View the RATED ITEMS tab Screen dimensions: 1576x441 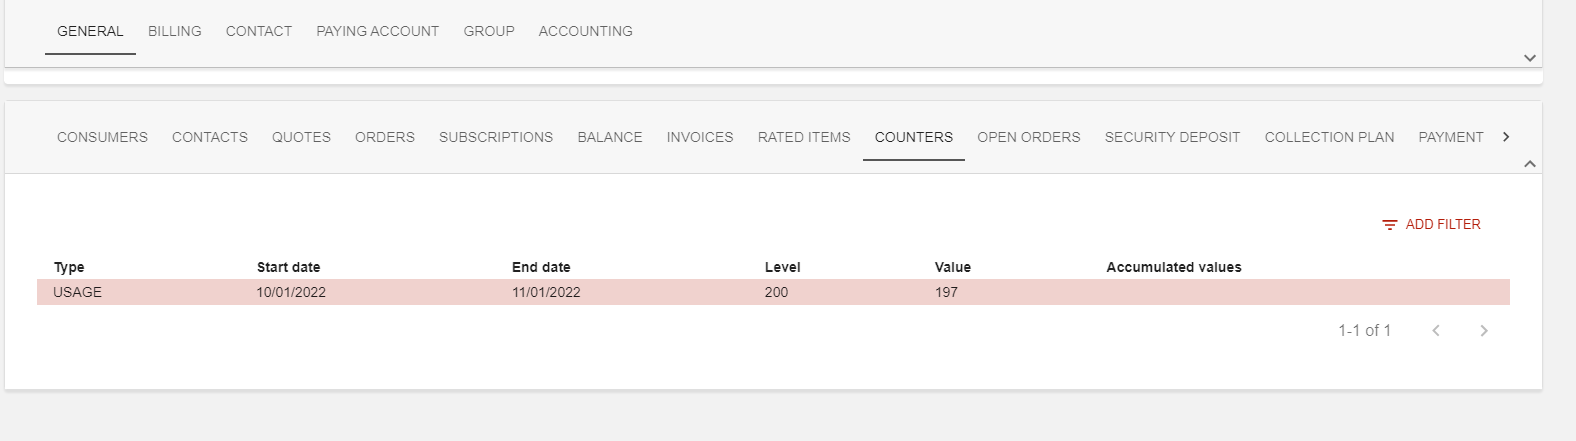pyautogui.click(x=803, y=137)
